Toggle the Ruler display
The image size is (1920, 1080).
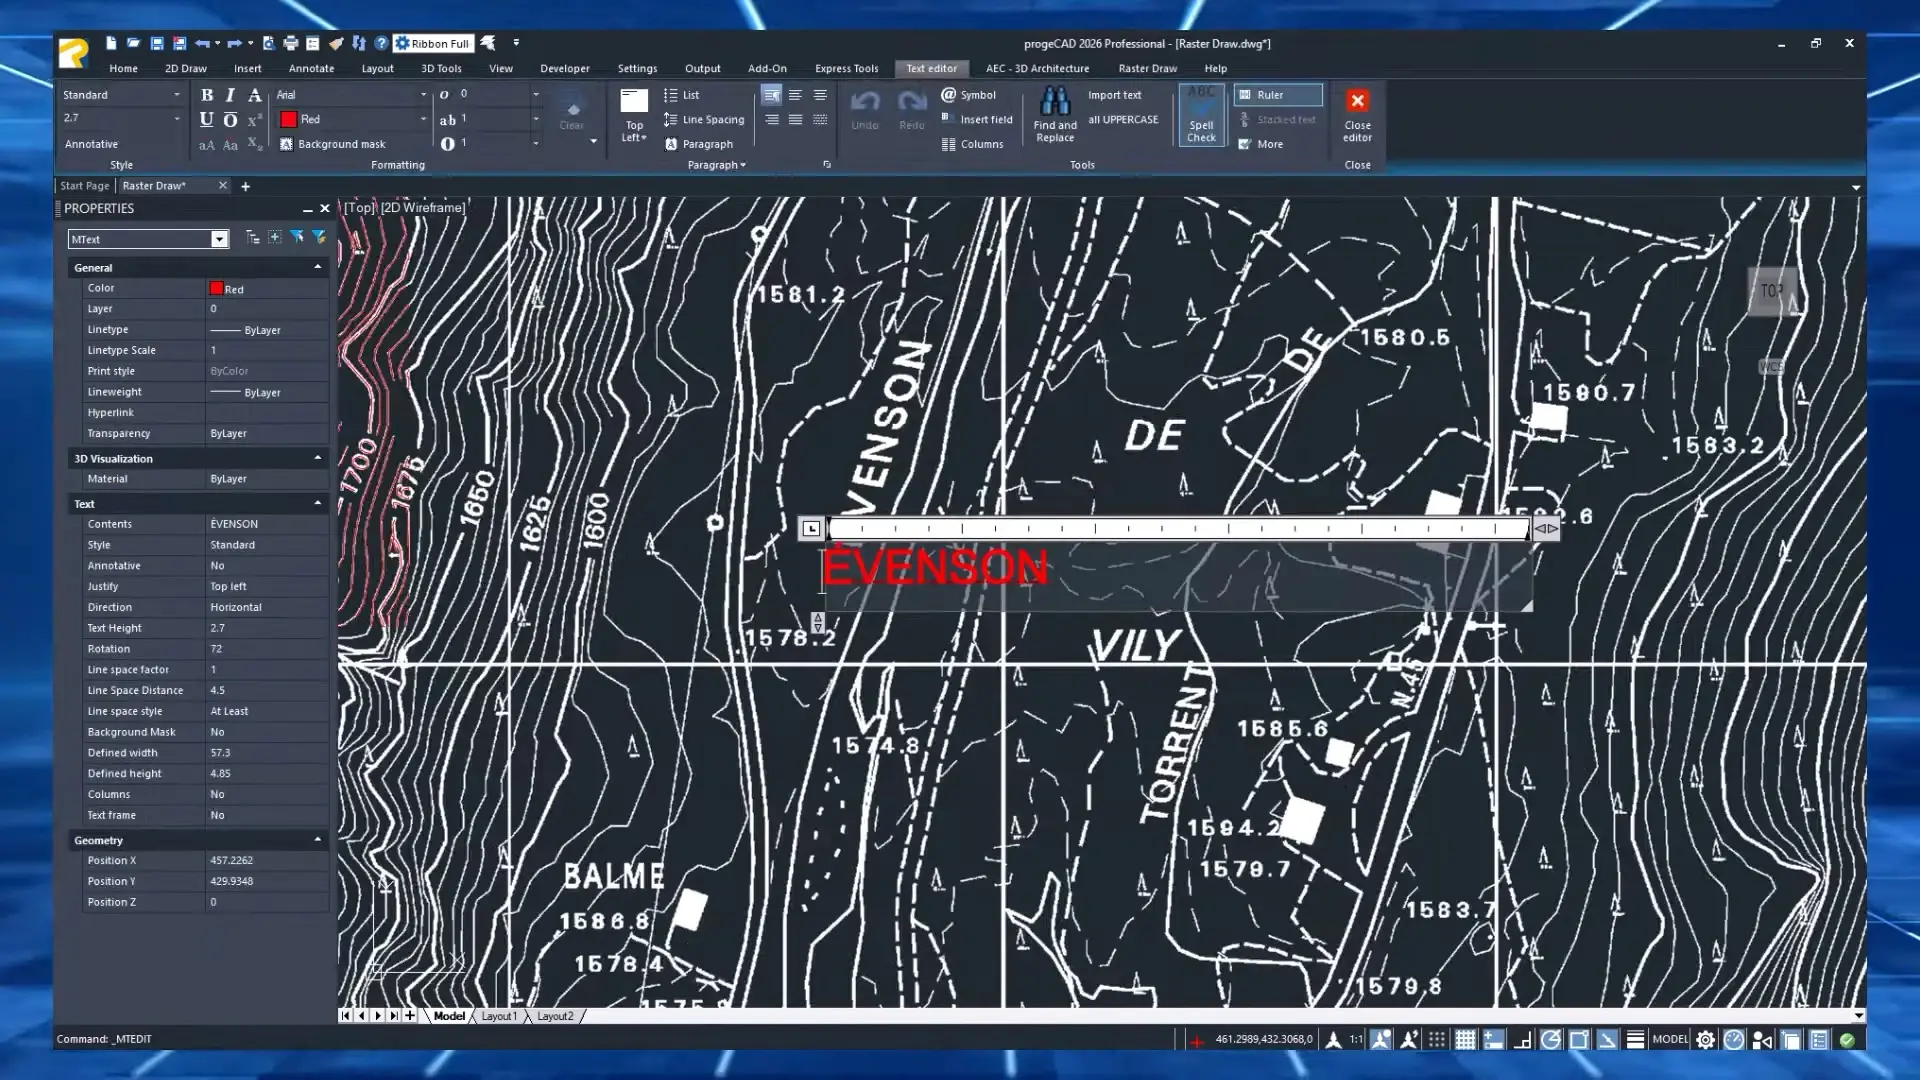(1278, 95)
